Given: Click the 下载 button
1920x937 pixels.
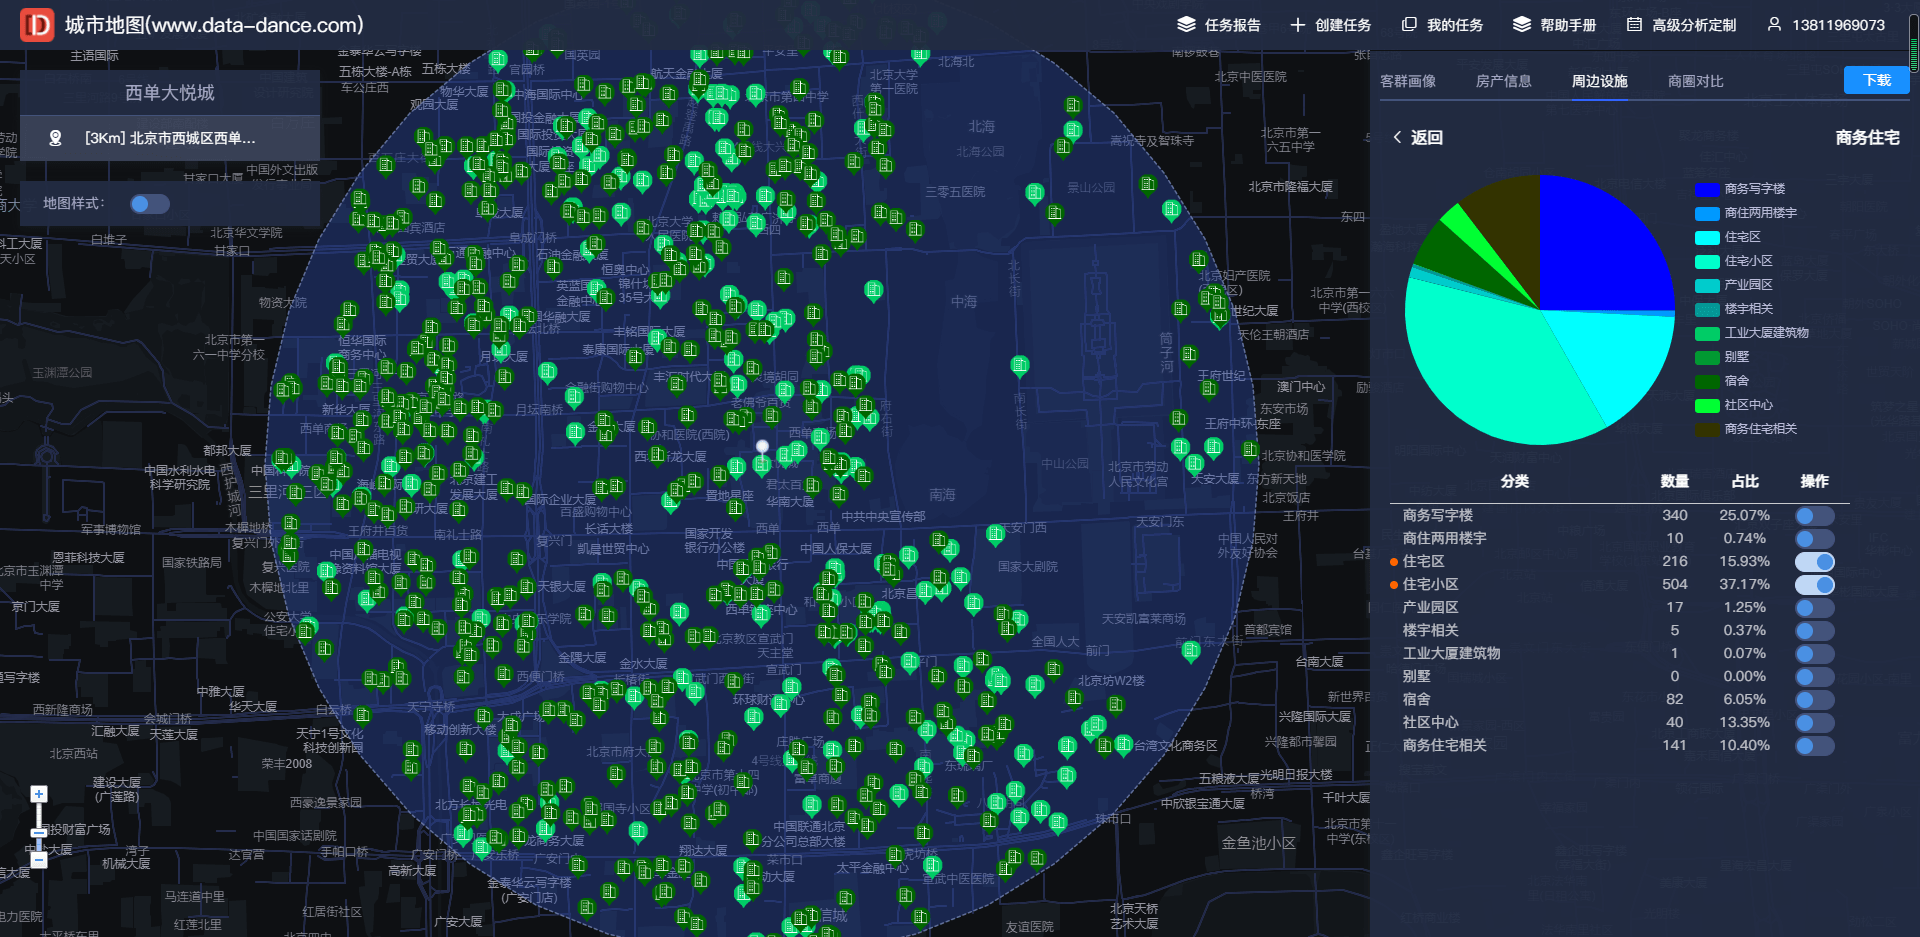Looking at the screenshot, I should pyautogui.click(x=1877, y=80).
